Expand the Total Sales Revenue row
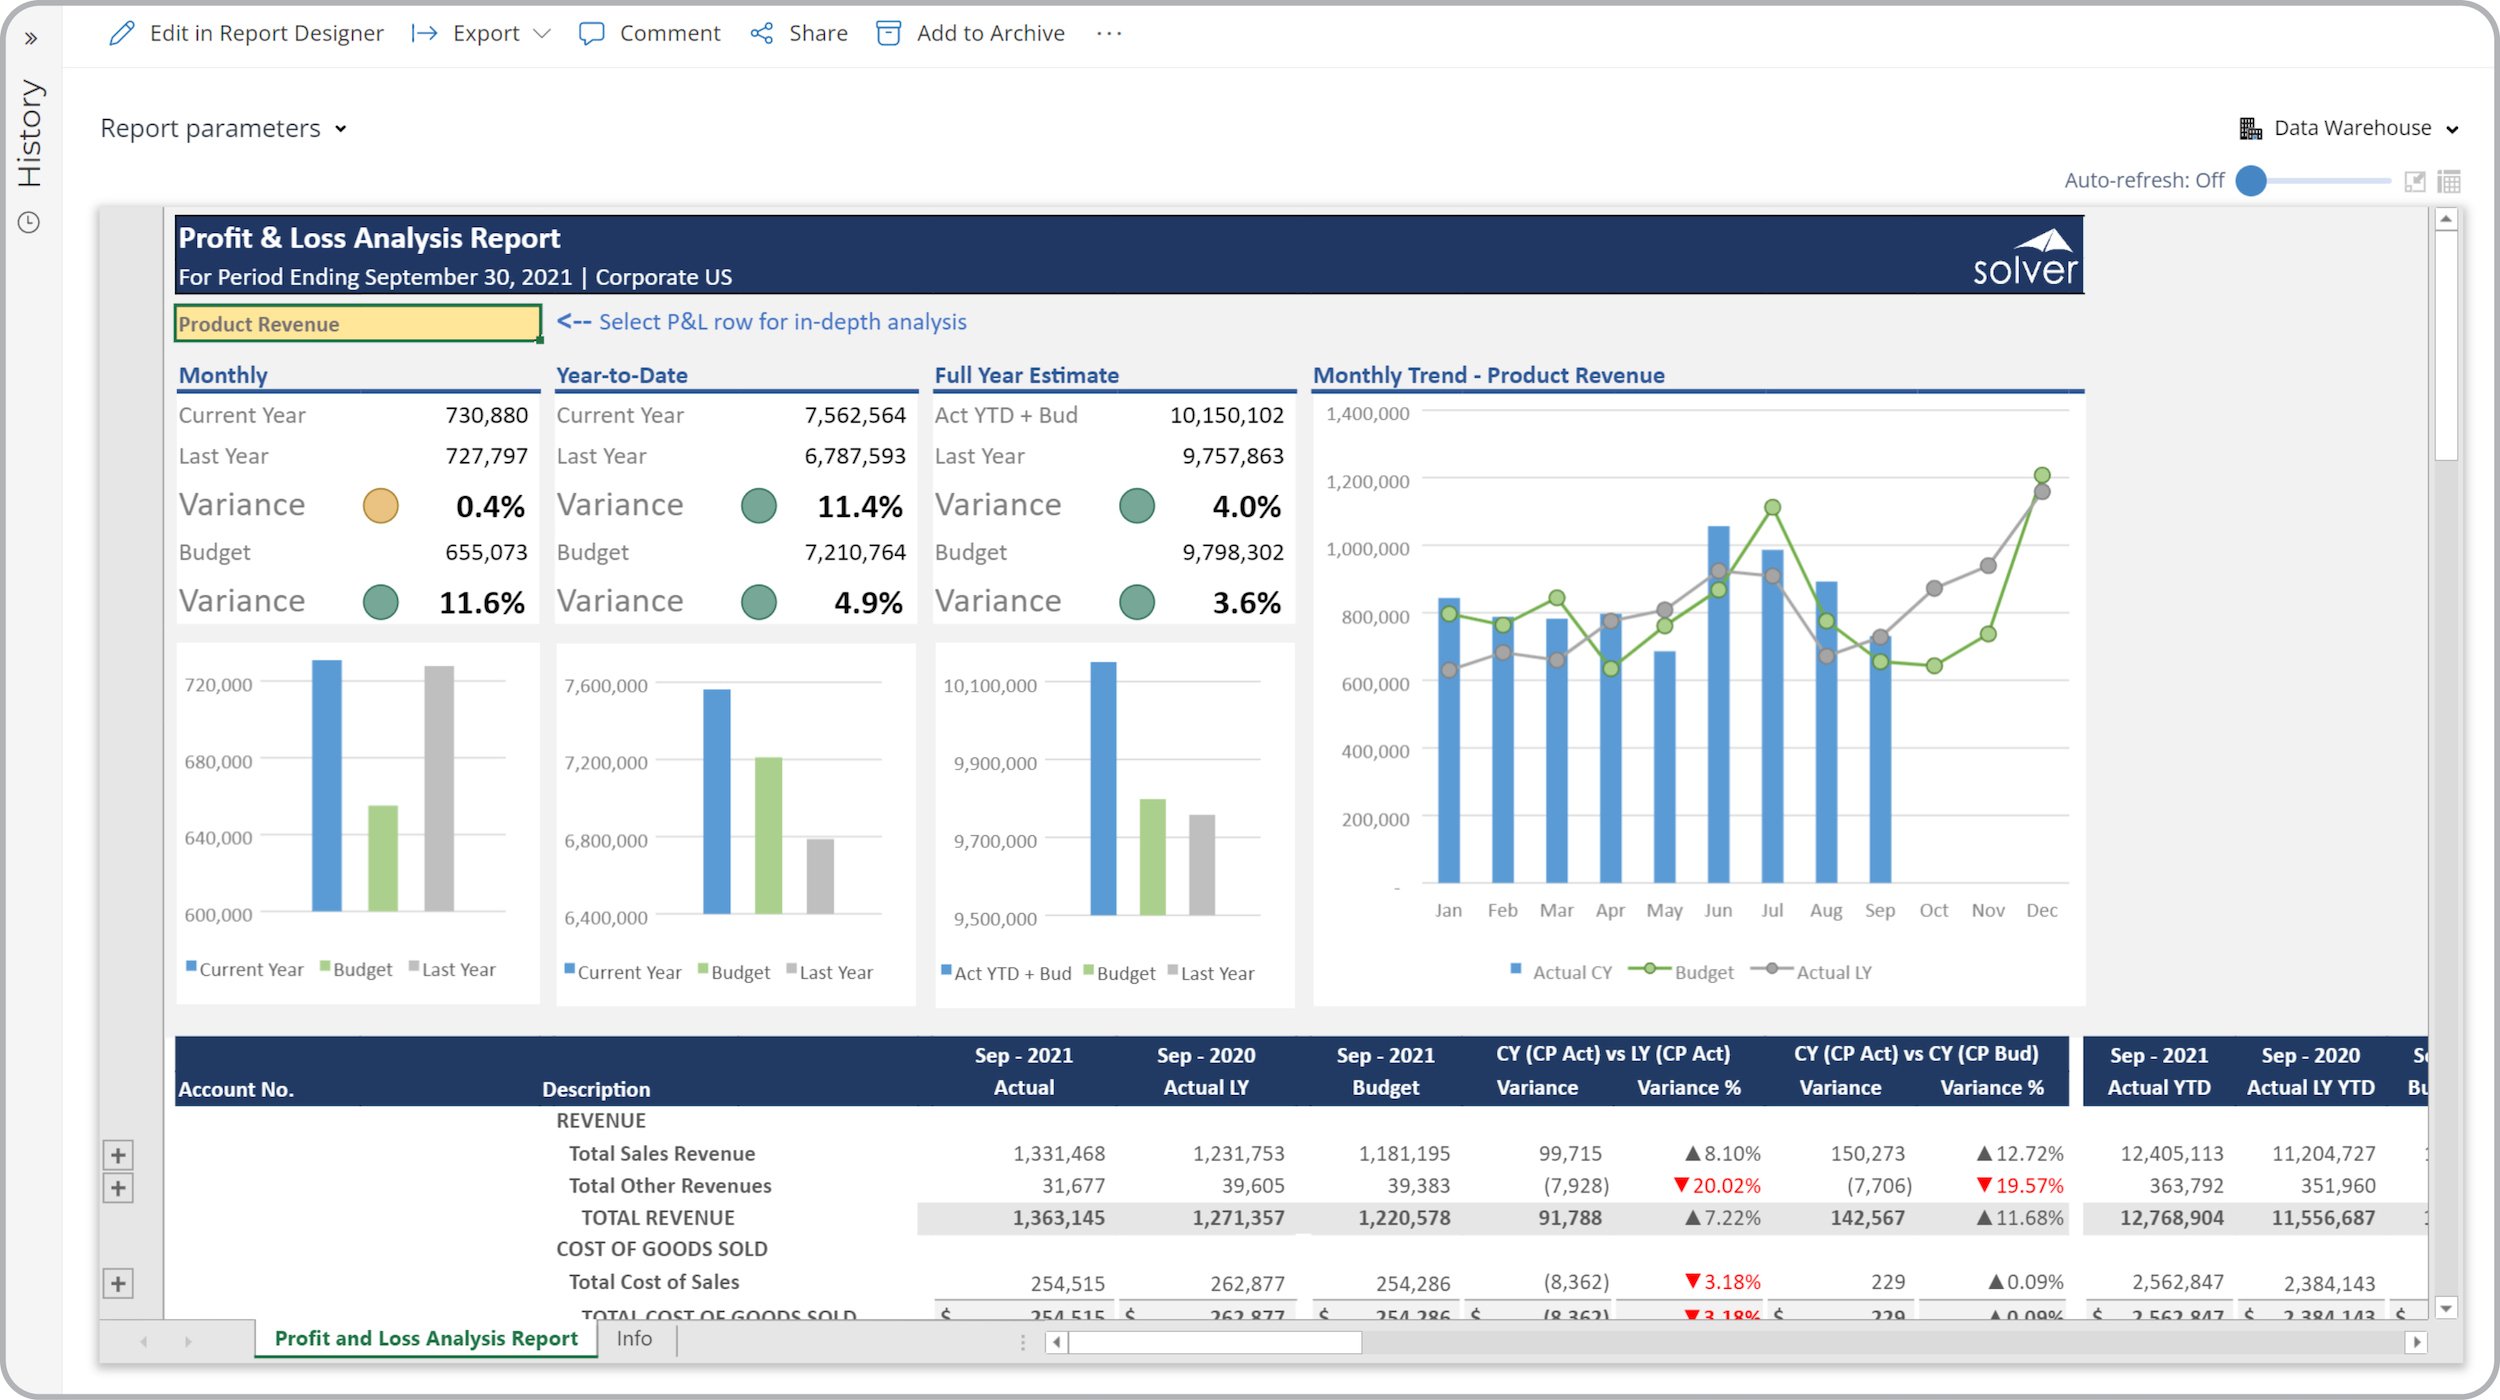Viewport: 2500px width, 1400px height. [118, 1156]
